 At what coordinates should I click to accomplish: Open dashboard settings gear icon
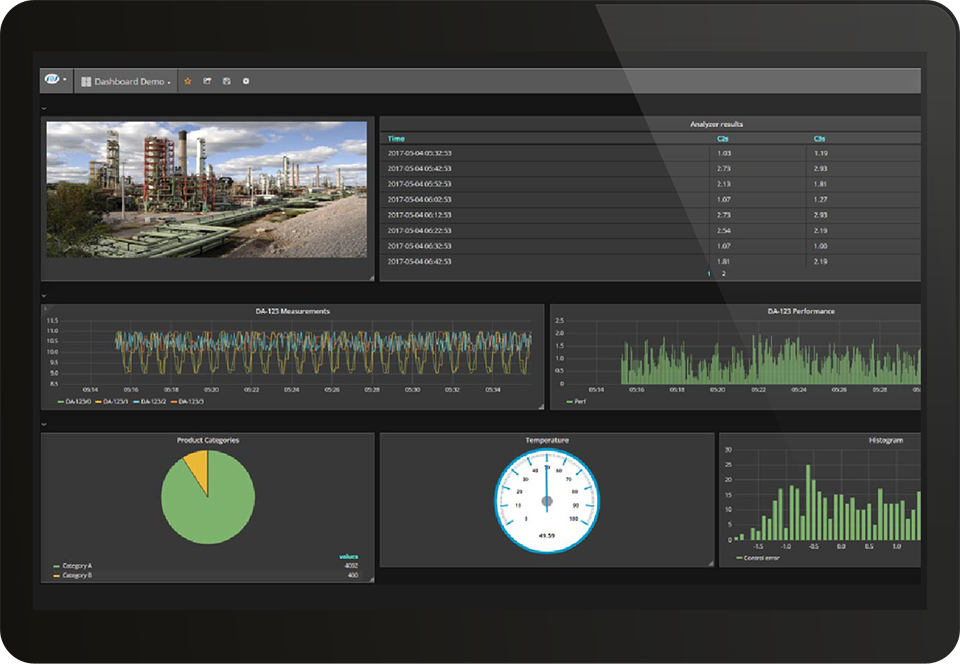(x=246, y=81)
